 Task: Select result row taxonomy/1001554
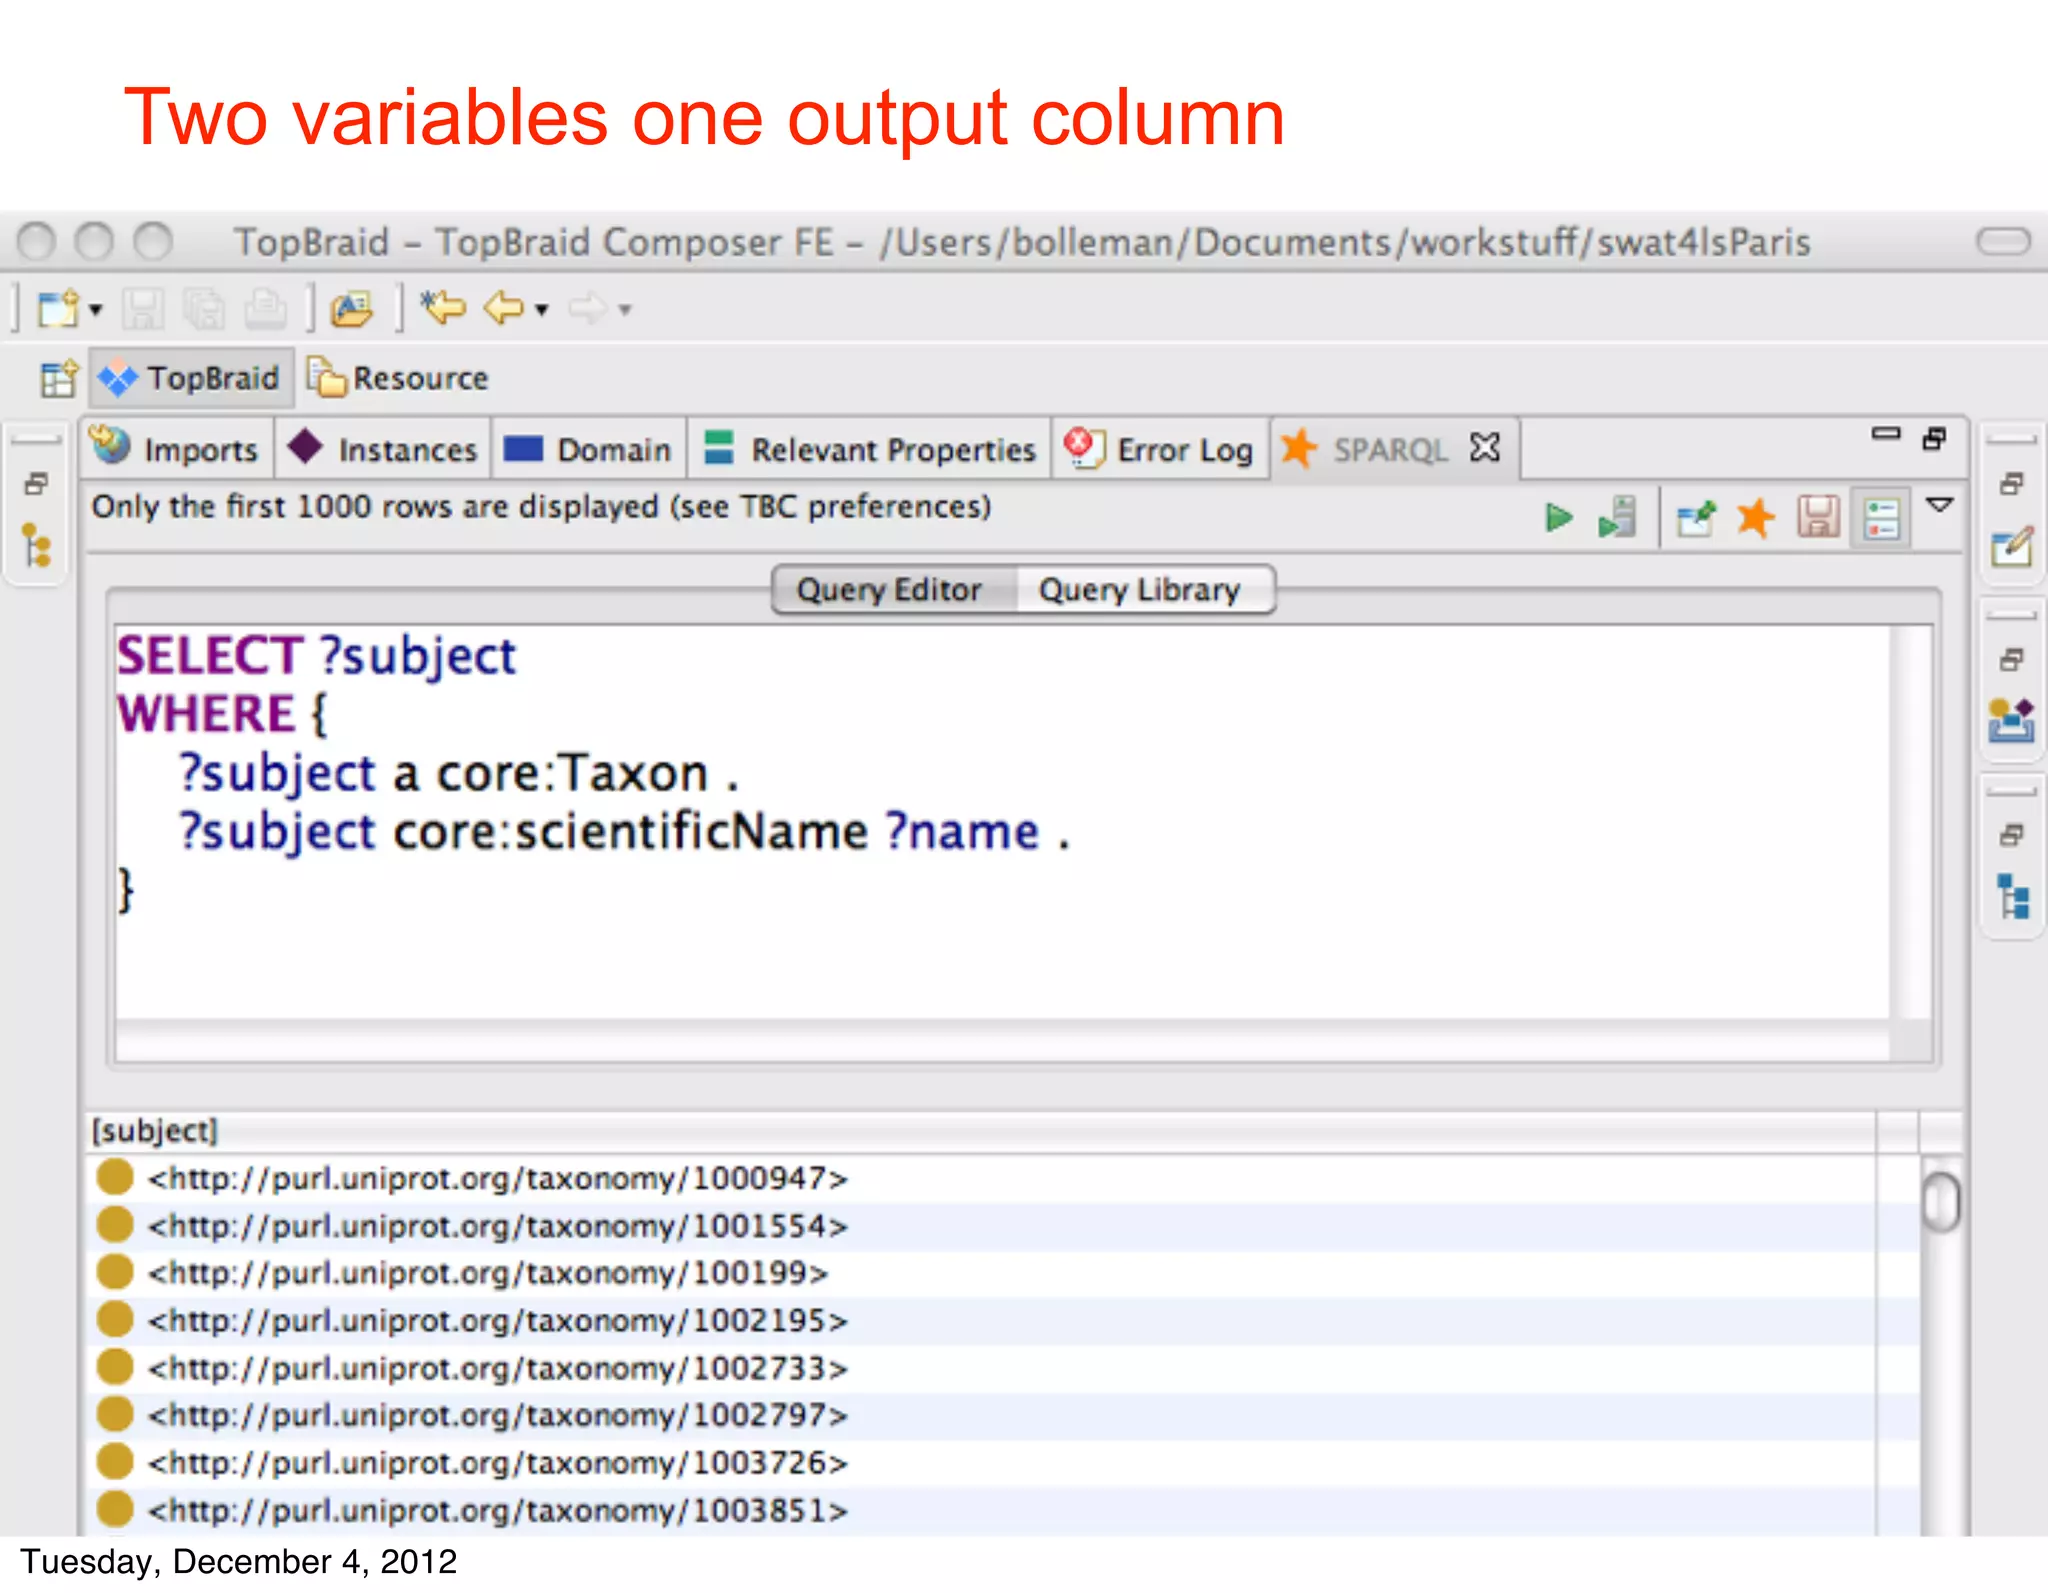[1003, 1226]
